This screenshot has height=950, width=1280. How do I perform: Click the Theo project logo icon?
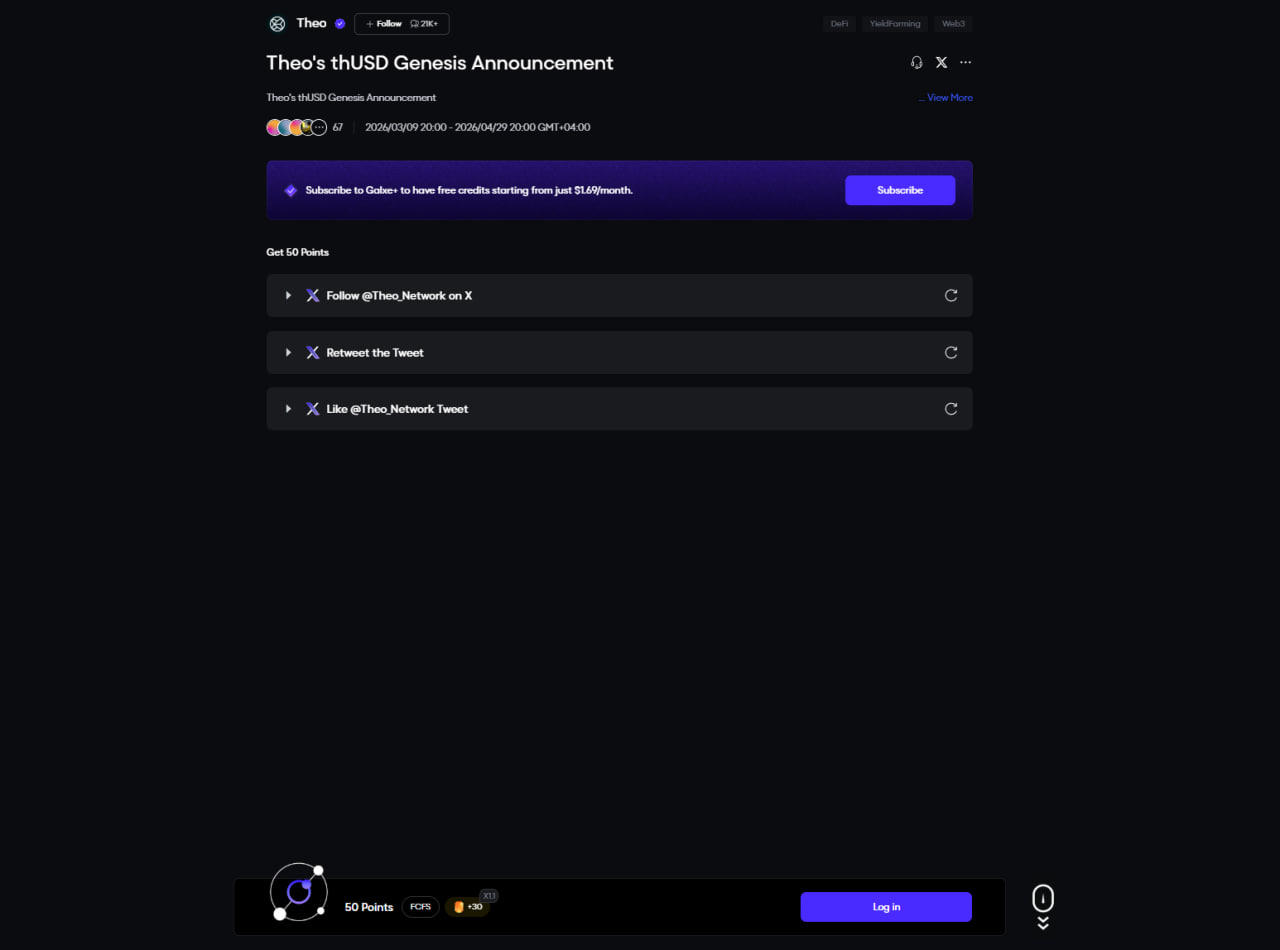coord(277,24)
